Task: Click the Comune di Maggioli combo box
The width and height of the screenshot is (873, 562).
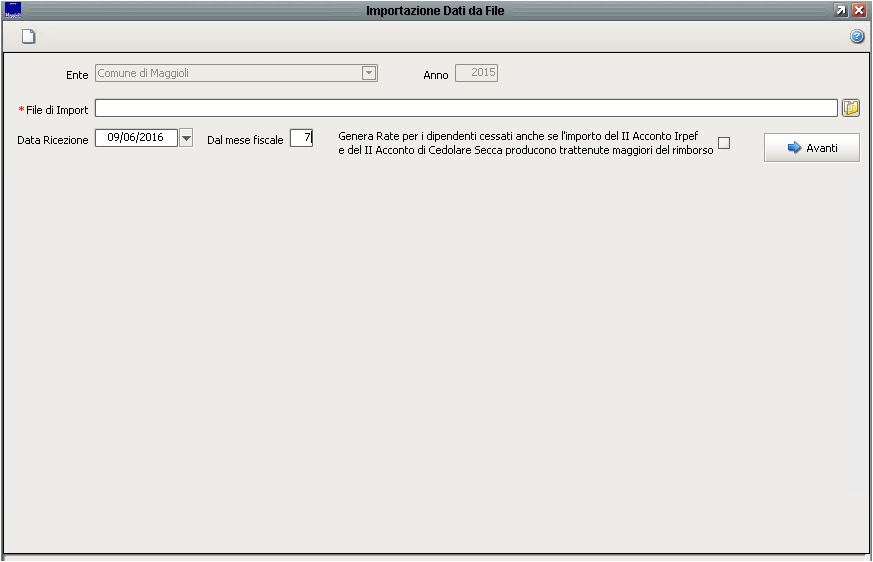Action: (236, 73)
